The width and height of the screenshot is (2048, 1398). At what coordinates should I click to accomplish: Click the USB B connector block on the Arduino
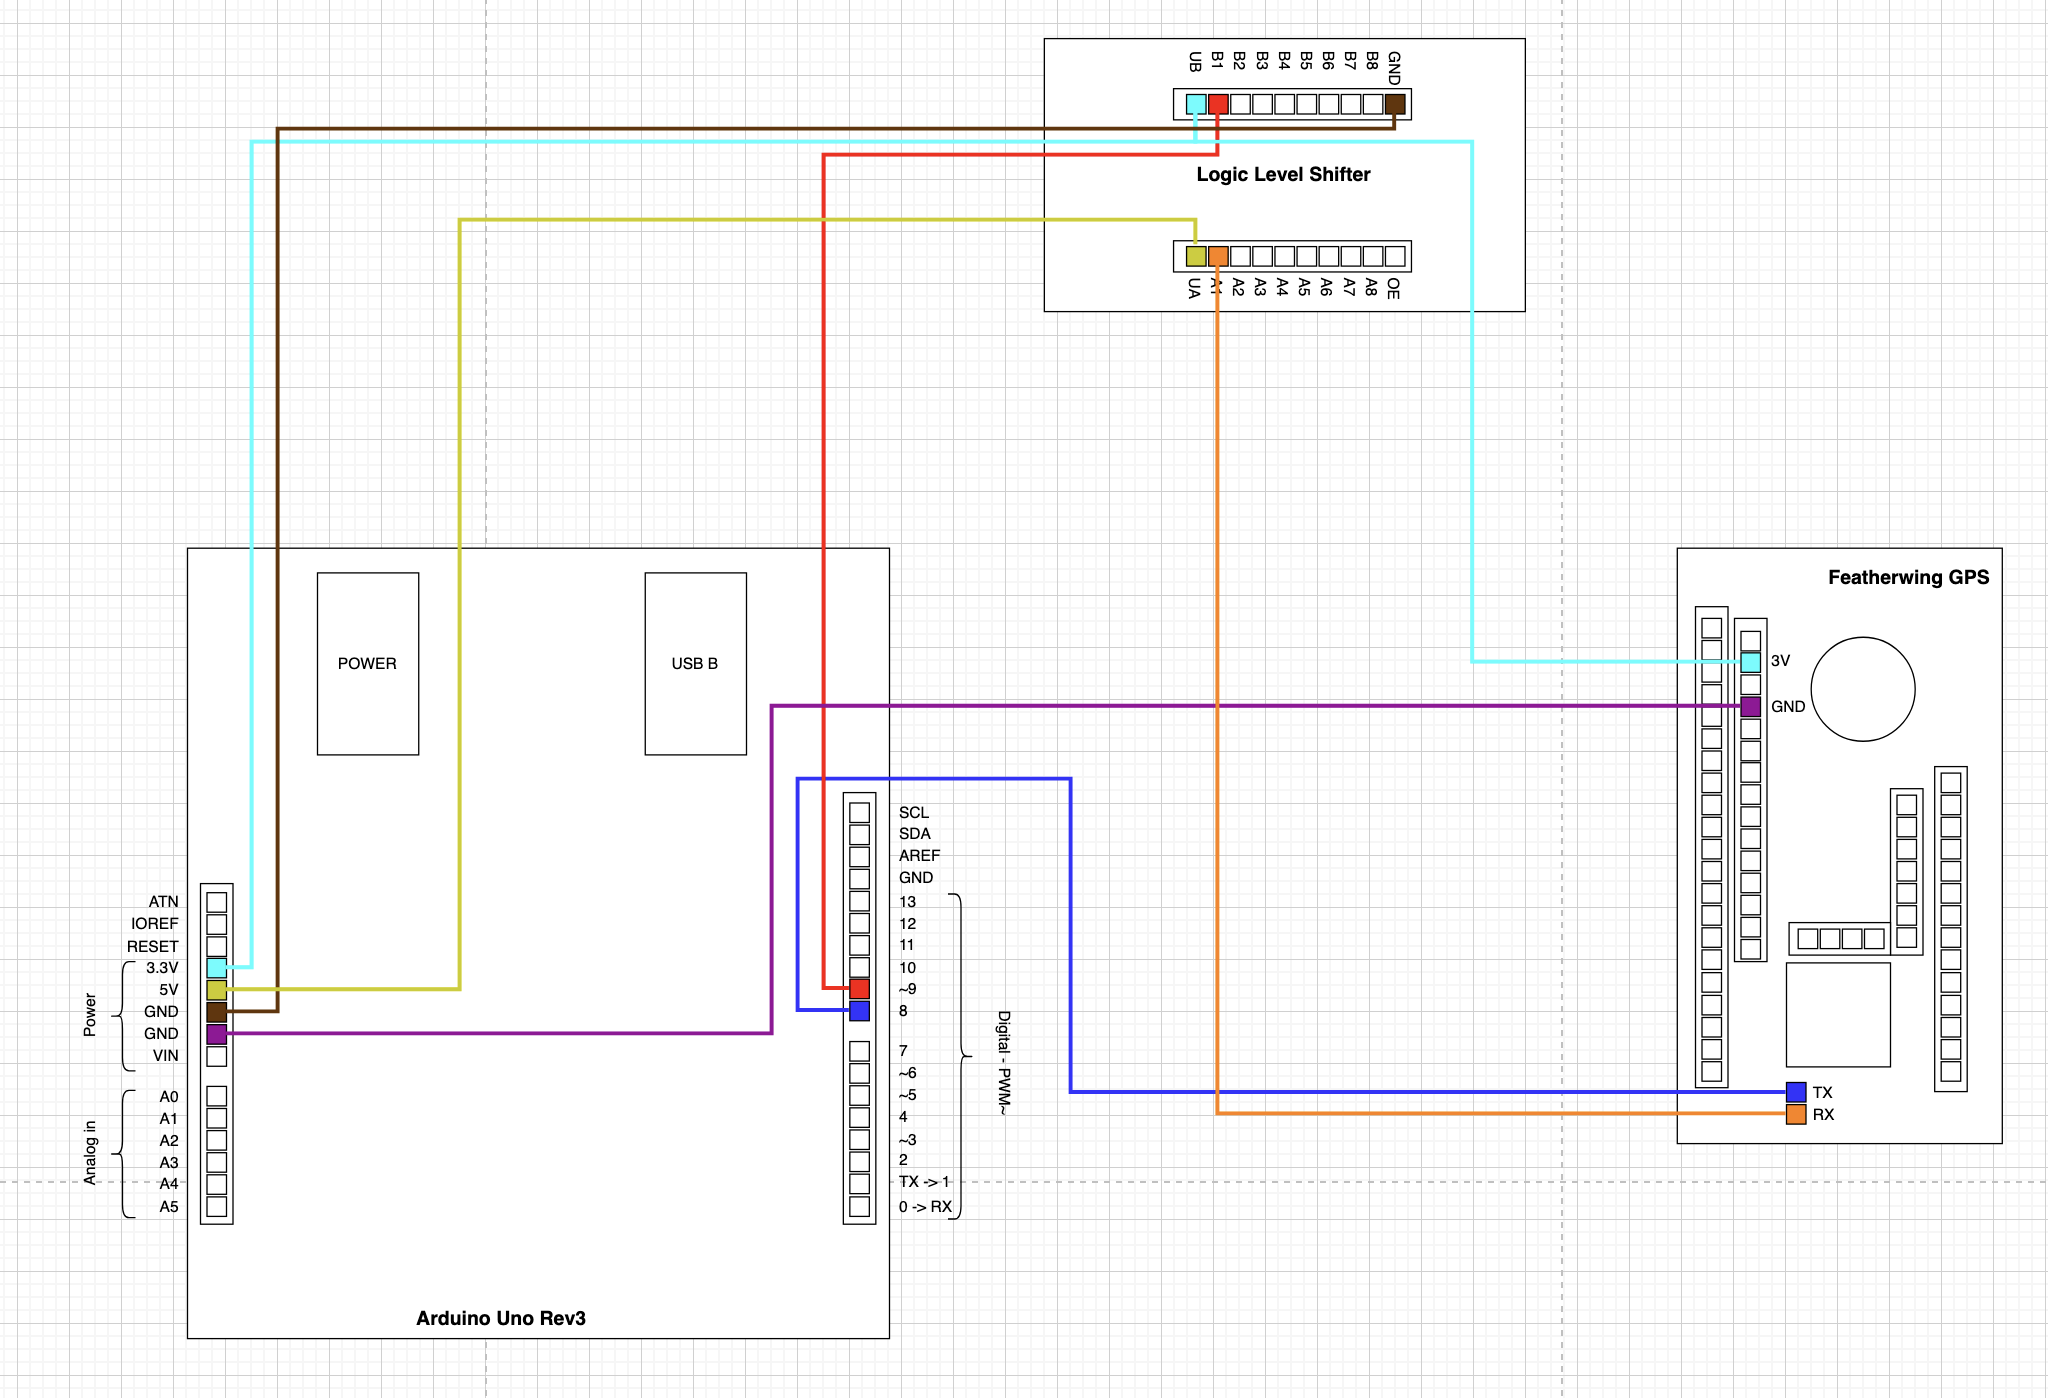pyautogui.click(x=696, y=662)
